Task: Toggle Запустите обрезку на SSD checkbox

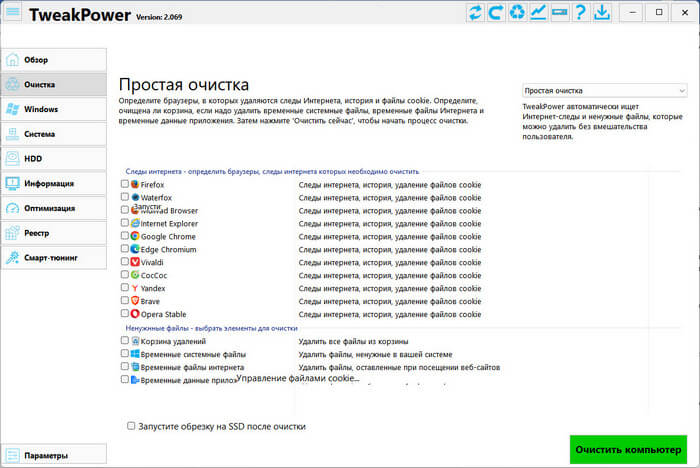Action: pyautogui.click(x=131, y=426)
